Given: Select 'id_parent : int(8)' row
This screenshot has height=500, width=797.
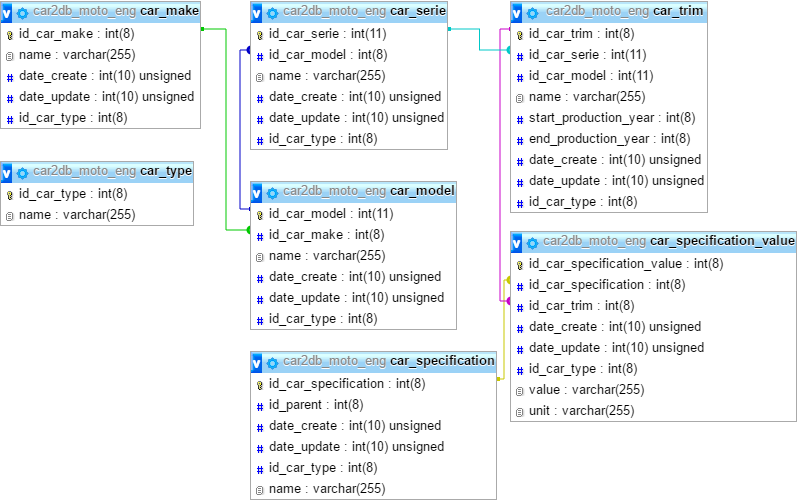Looking at the screenshot, I should [374, 405].
